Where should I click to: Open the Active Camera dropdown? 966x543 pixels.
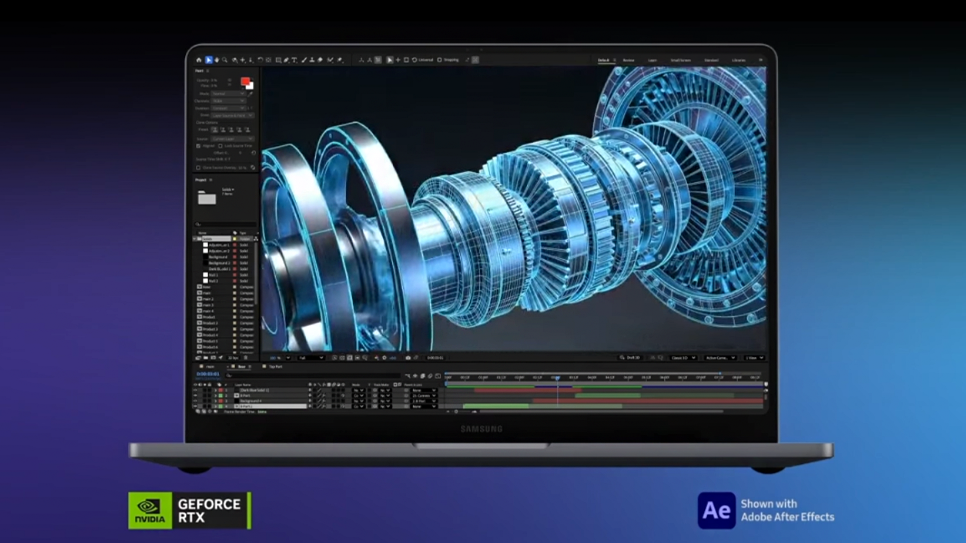click(x=720, y=357)
